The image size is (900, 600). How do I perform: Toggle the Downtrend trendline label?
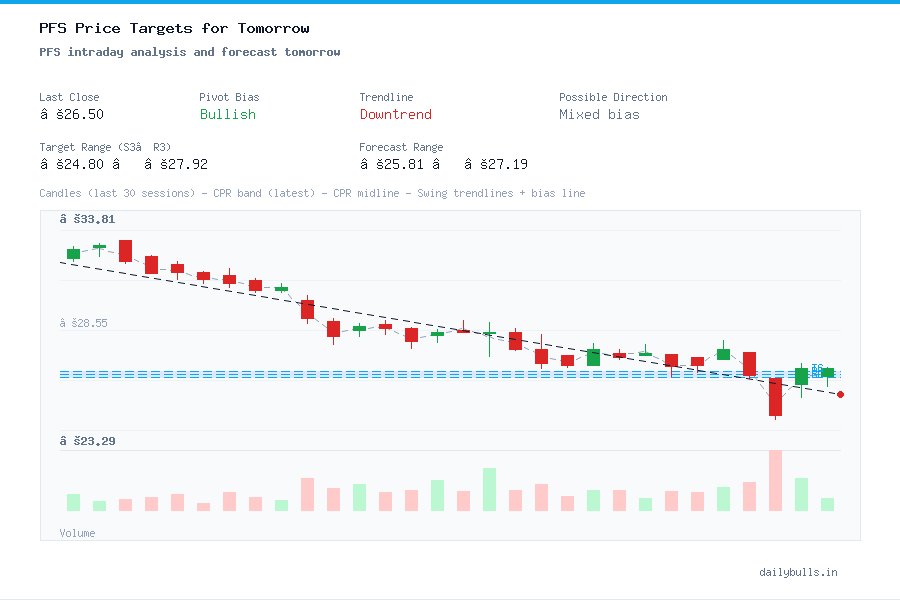395,115
